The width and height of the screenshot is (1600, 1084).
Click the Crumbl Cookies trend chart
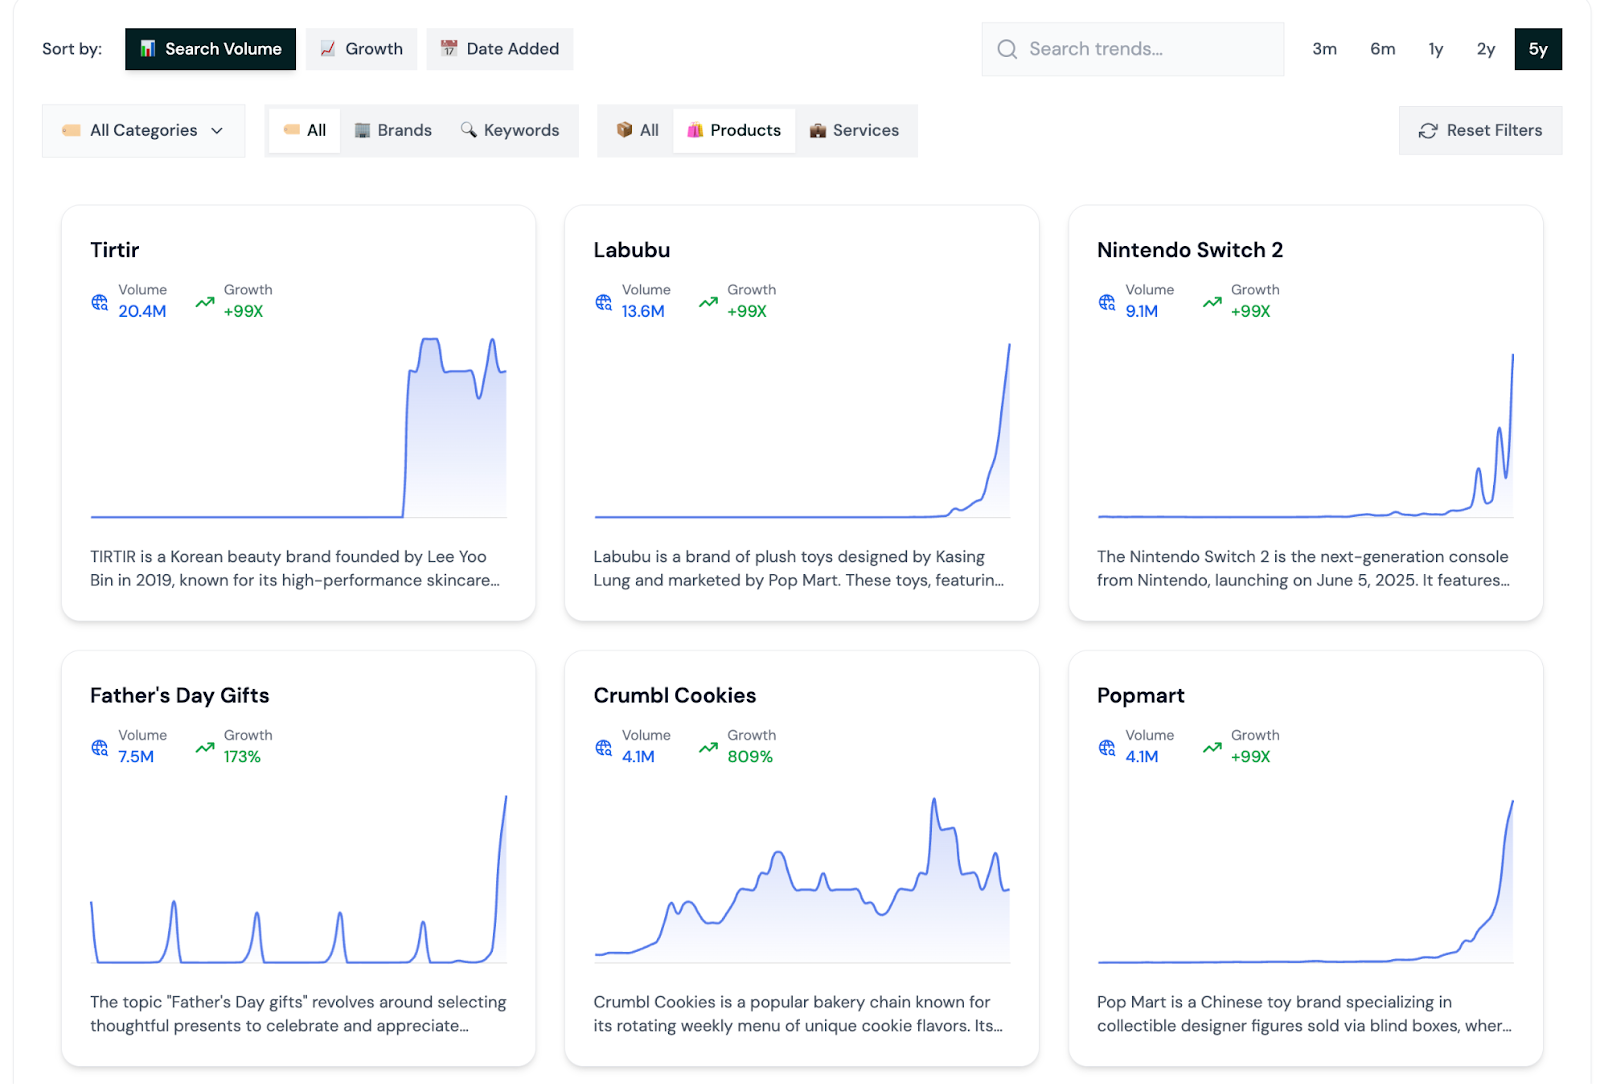click(x=801, y=880)
